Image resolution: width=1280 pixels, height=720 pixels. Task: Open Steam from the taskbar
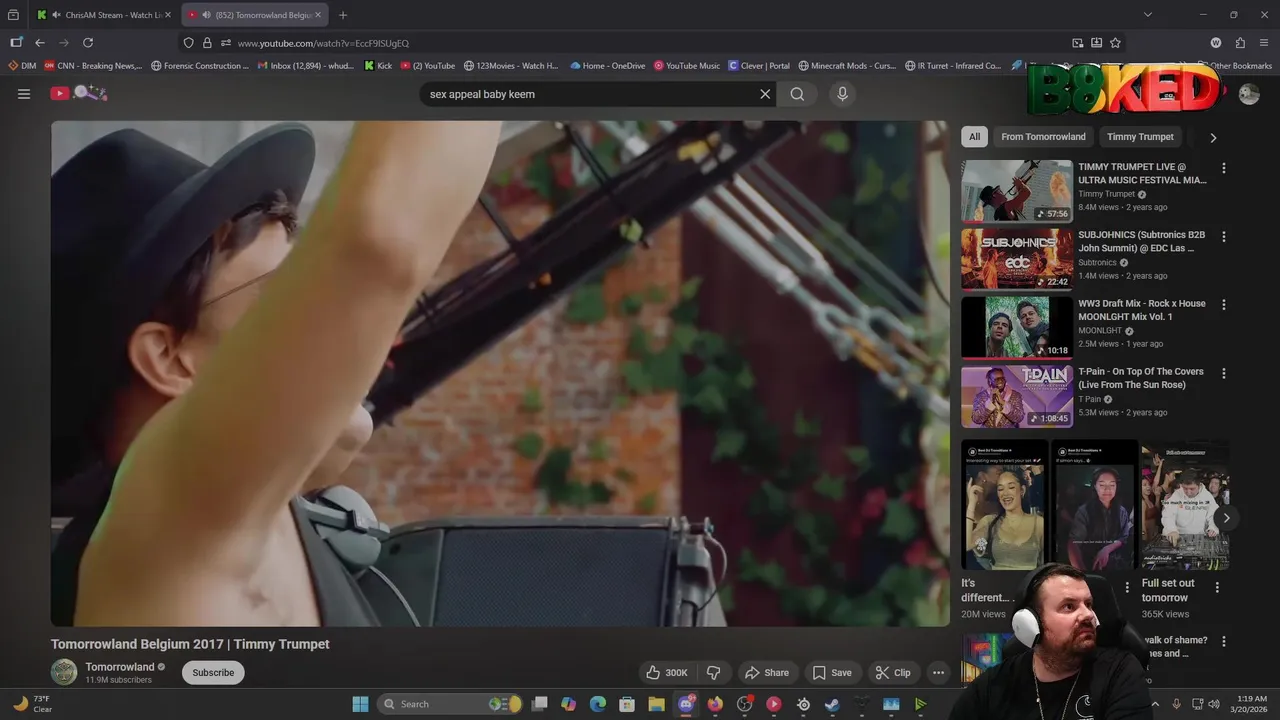pyautogui.click(x=832, y=704)
